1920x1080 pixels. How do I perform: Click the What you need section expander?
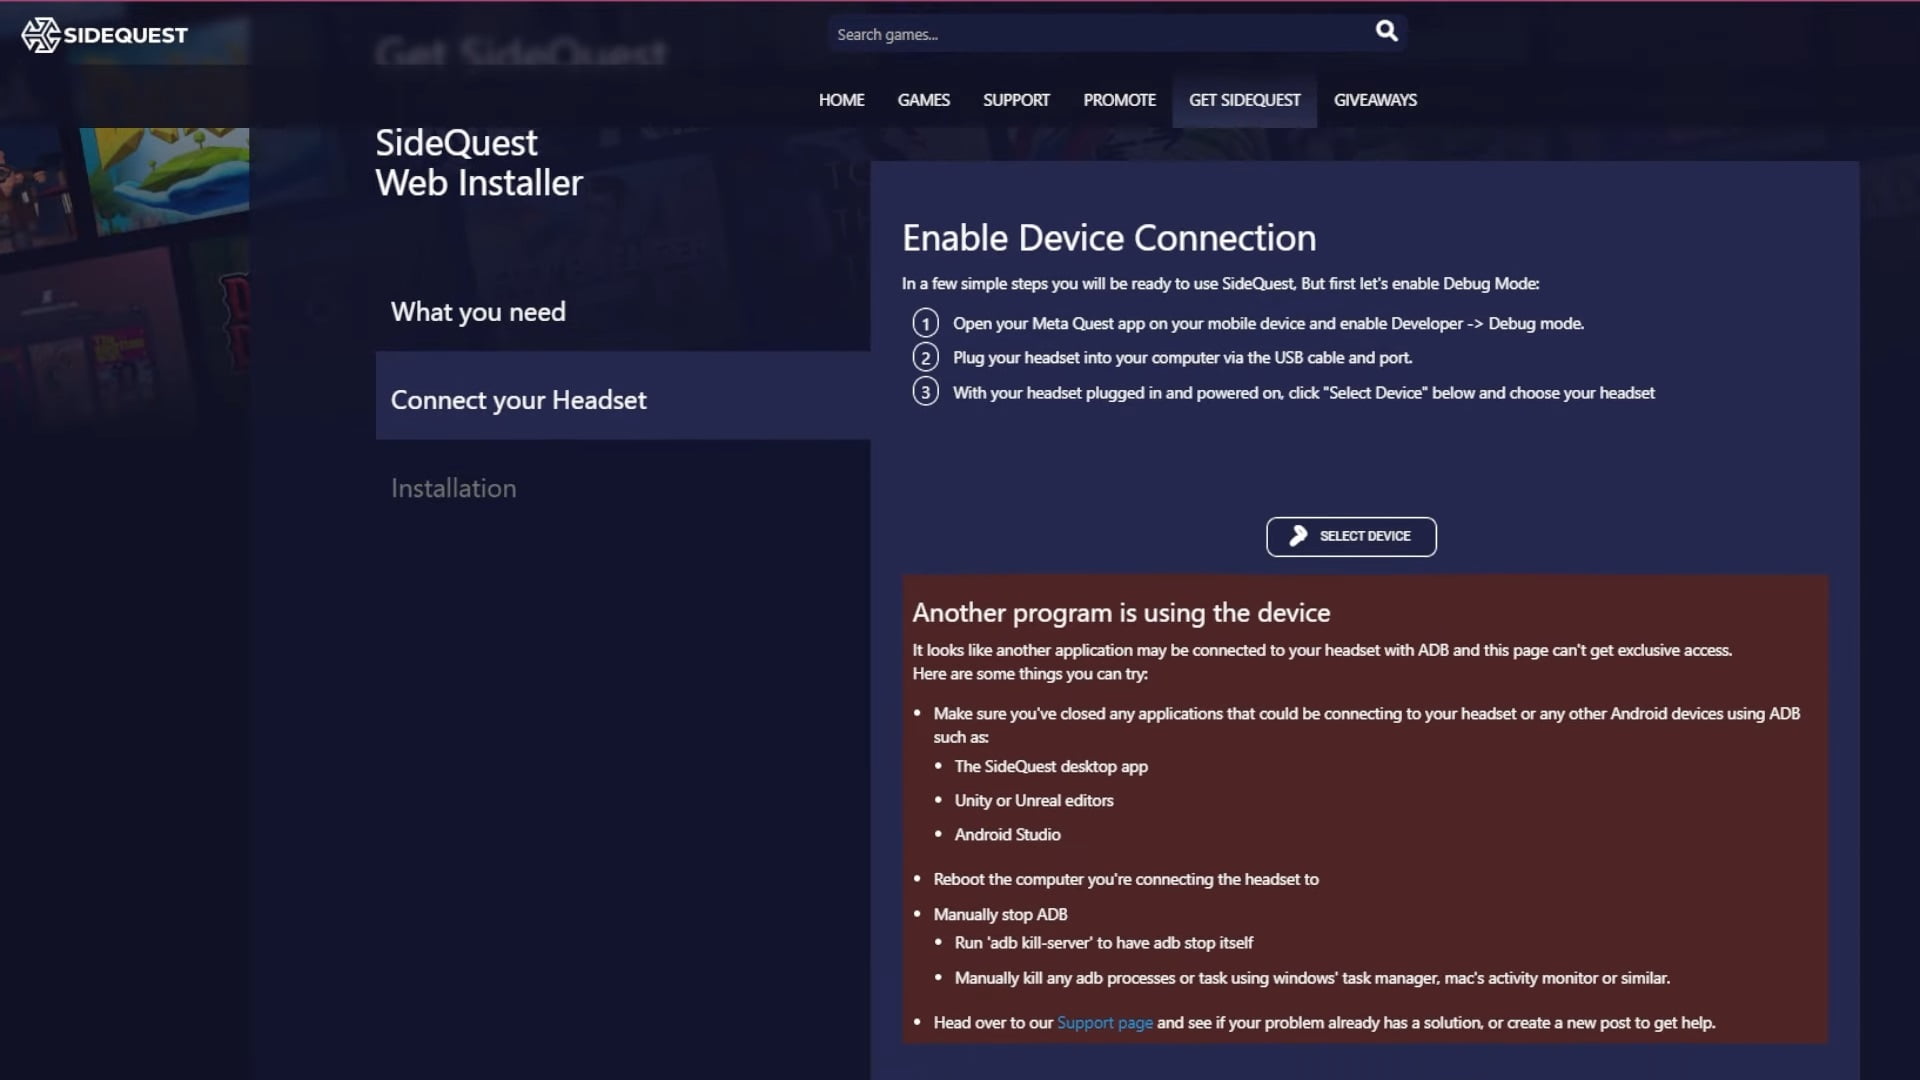(479, 311)
